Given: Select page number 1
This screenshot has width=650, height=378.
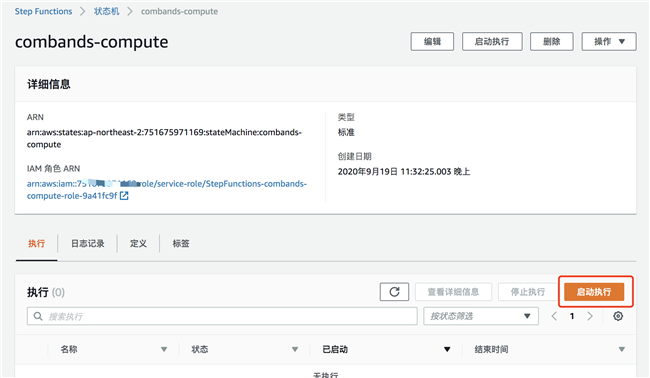Looking at the screenshot, I should [572, 316].
